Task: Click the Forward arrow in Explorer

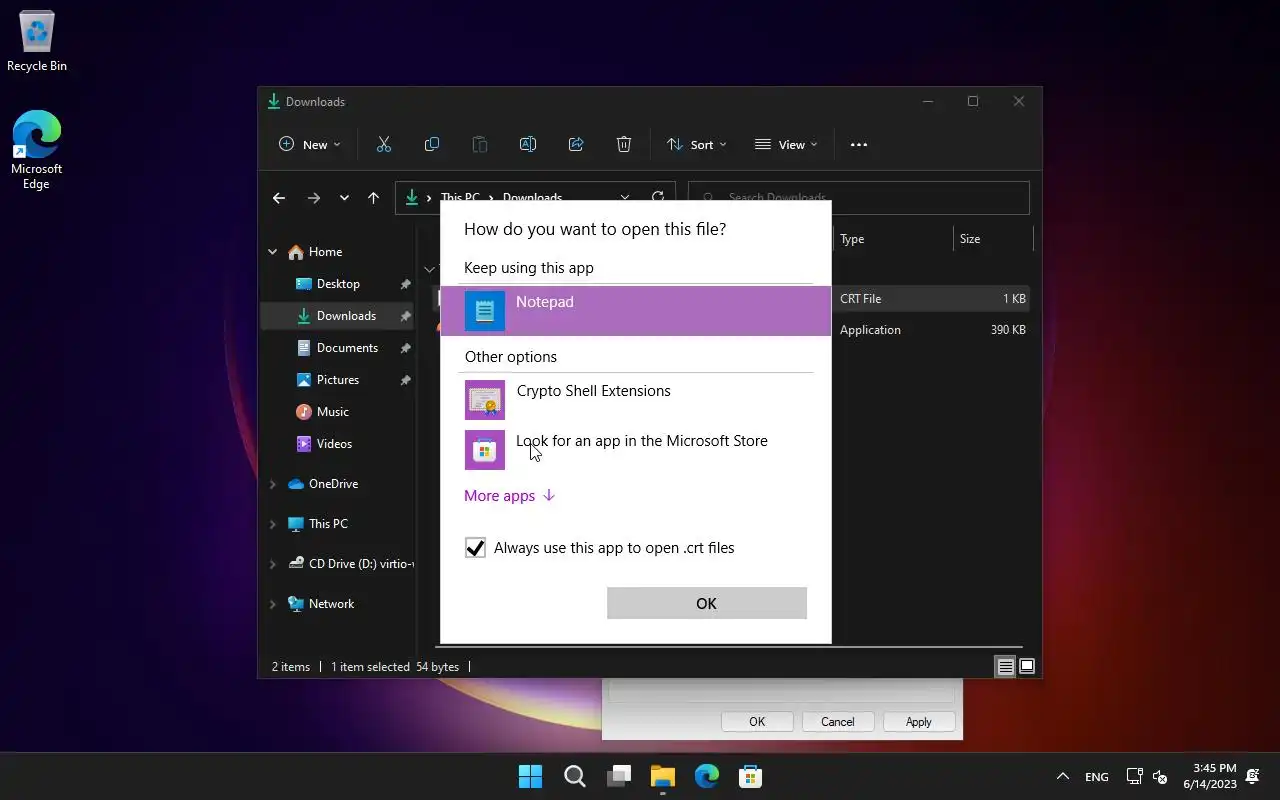Action: 314,198
